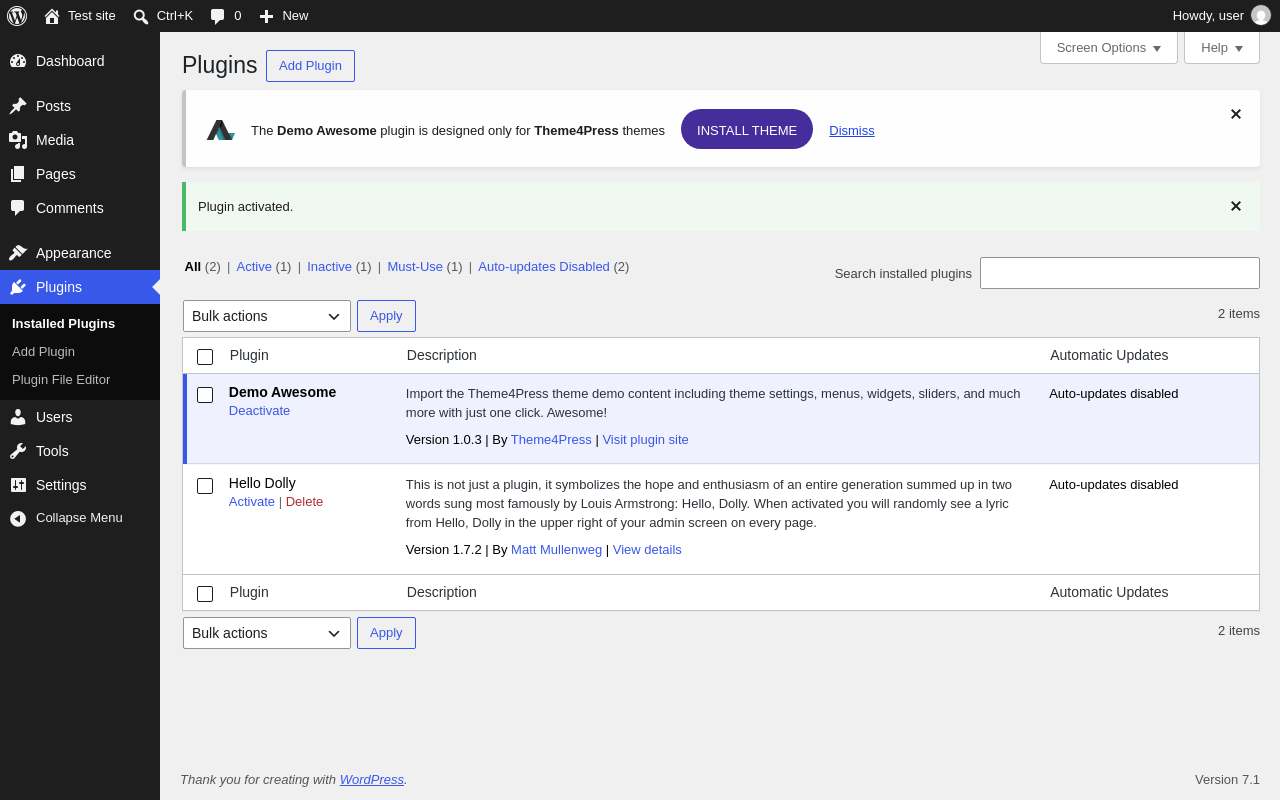Open the Ctrl+K search icon

click(141, 16)
